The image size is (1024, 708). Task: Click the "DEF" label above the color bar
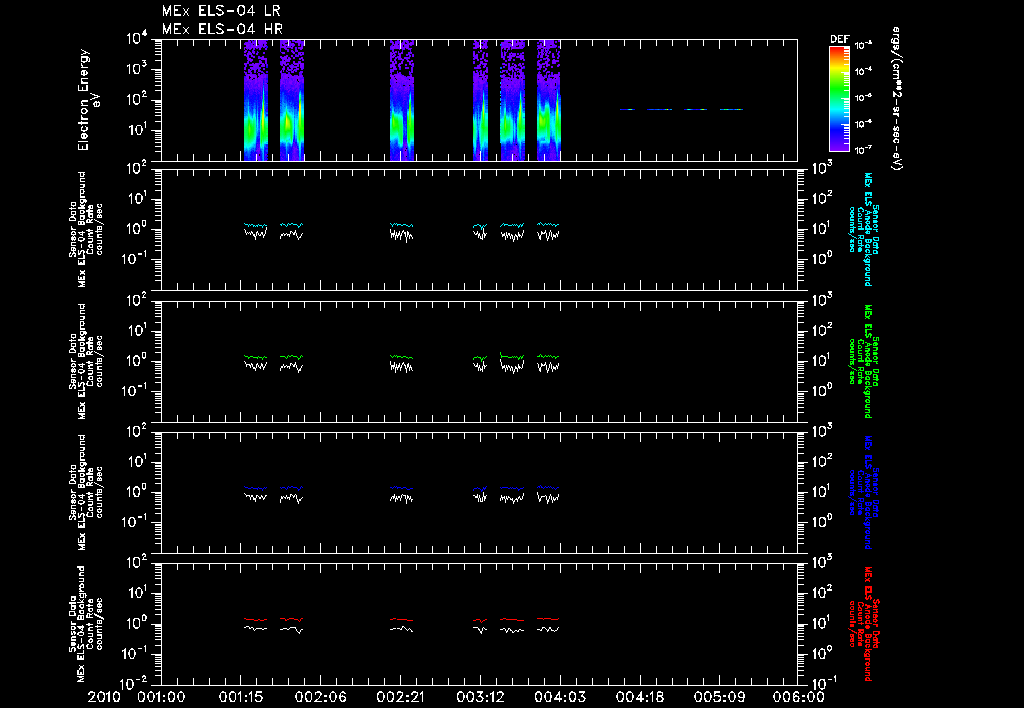(839, 39)
